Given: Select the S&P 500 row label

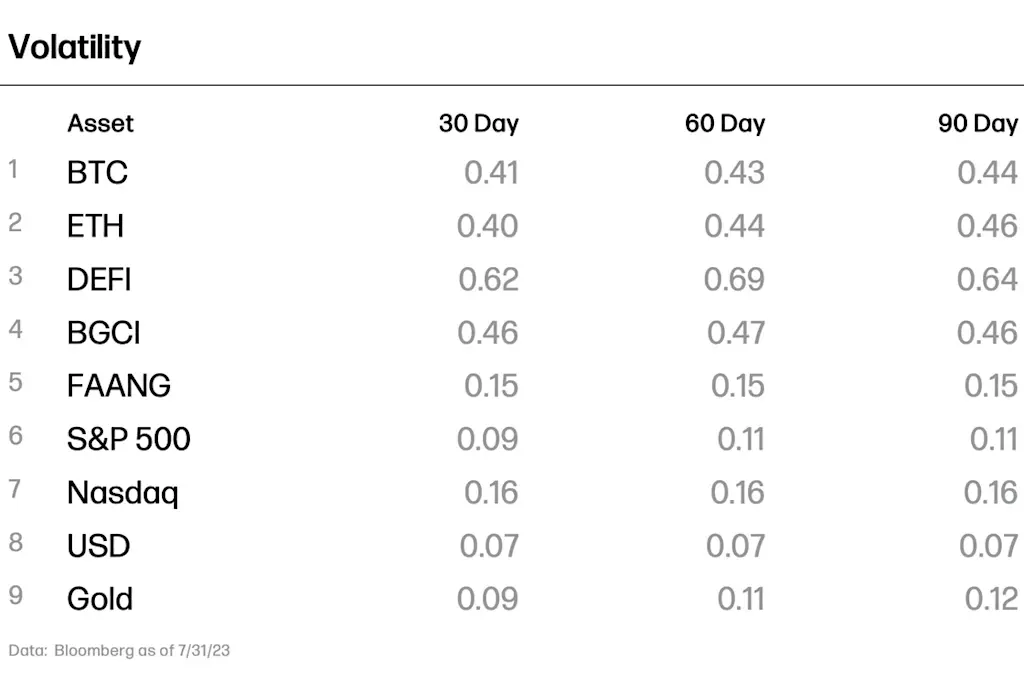Looking at the screenshot, I should pos(128,439).
